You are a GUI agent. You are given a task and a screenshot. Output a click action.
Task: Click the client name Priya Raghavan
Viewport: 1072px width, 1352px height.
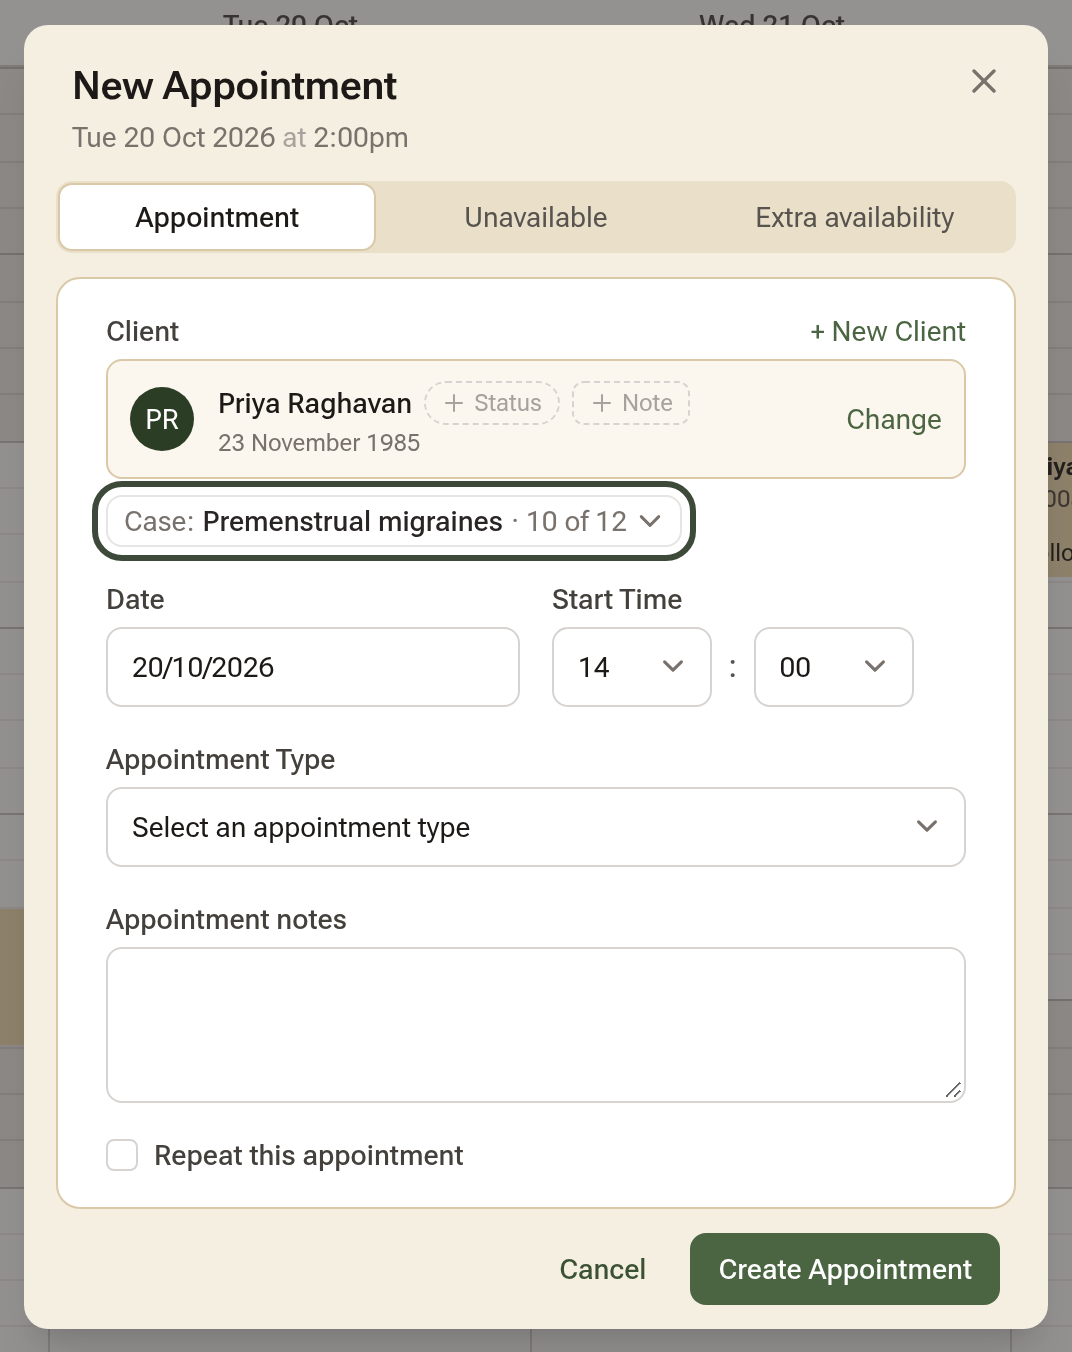coord(315,403)
